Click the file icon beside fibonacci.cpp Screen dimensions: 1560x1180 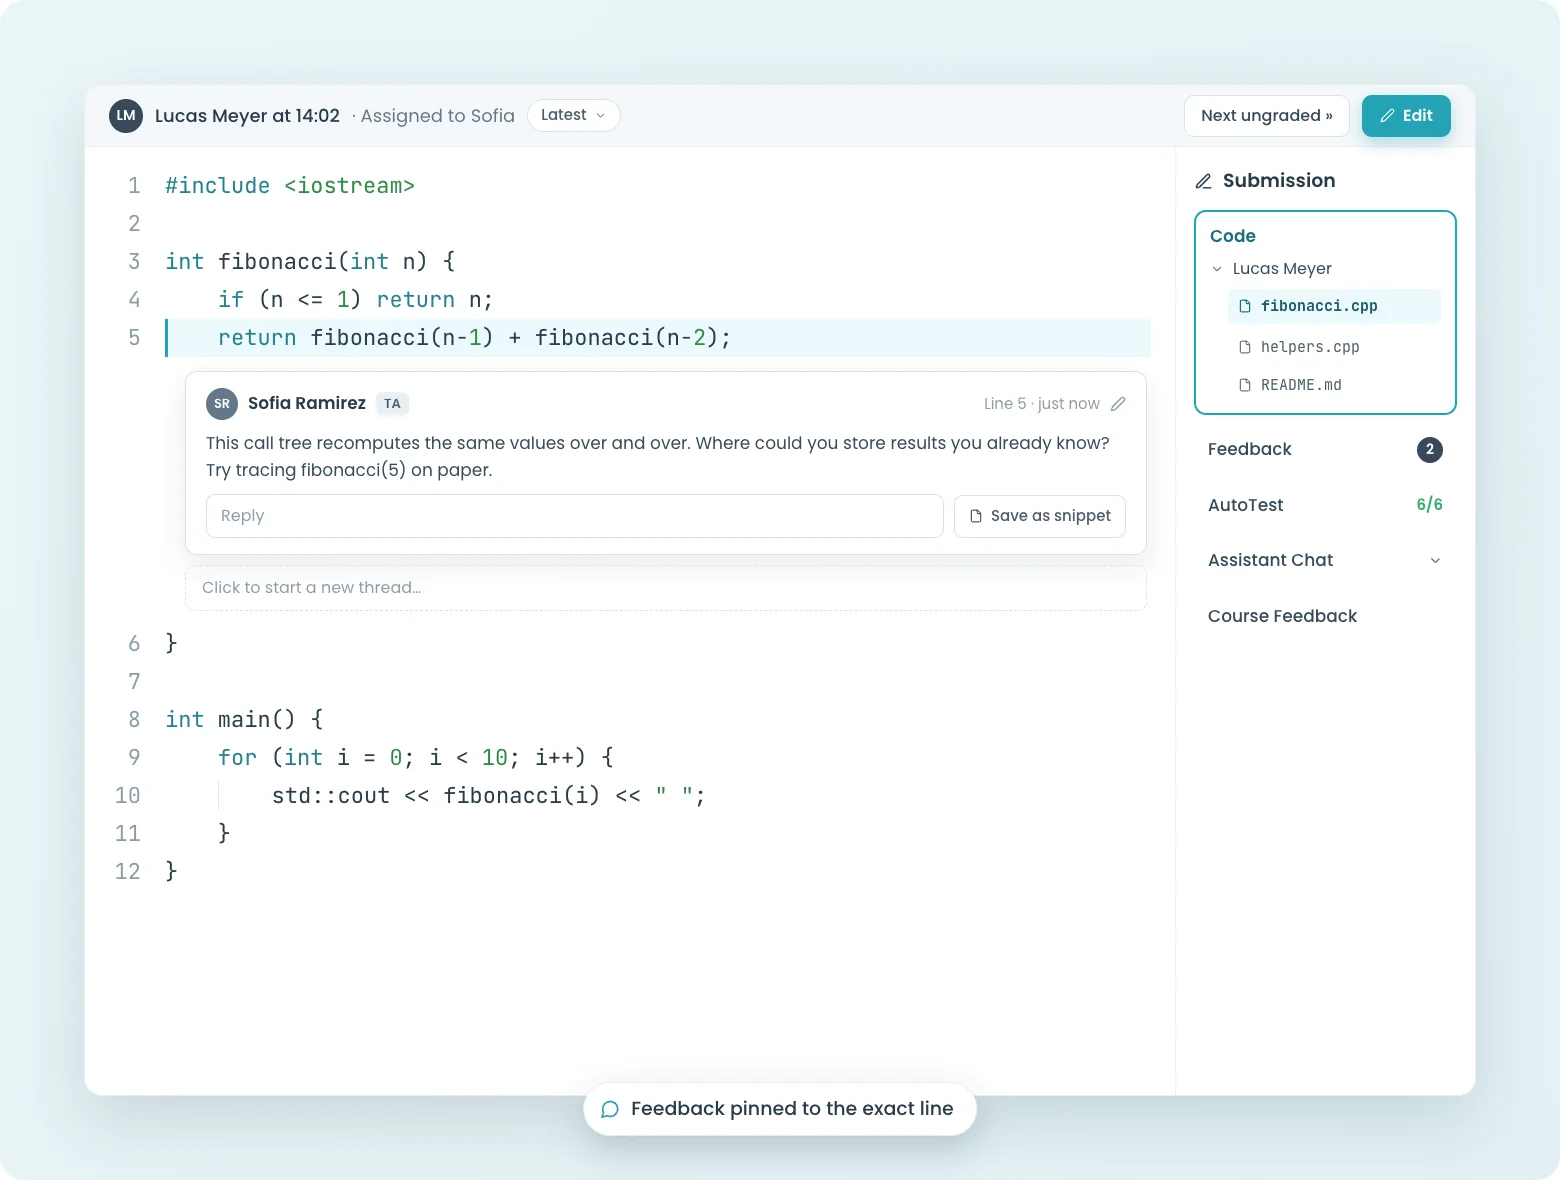point(1245,306)
